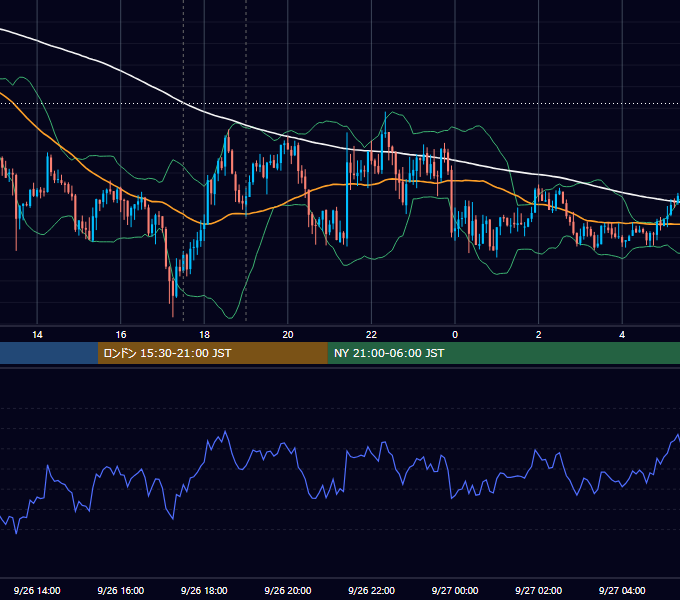Click hour label 20 on time axis
Image resolution: width=680 pixels, height=600 pixels.
288,335
